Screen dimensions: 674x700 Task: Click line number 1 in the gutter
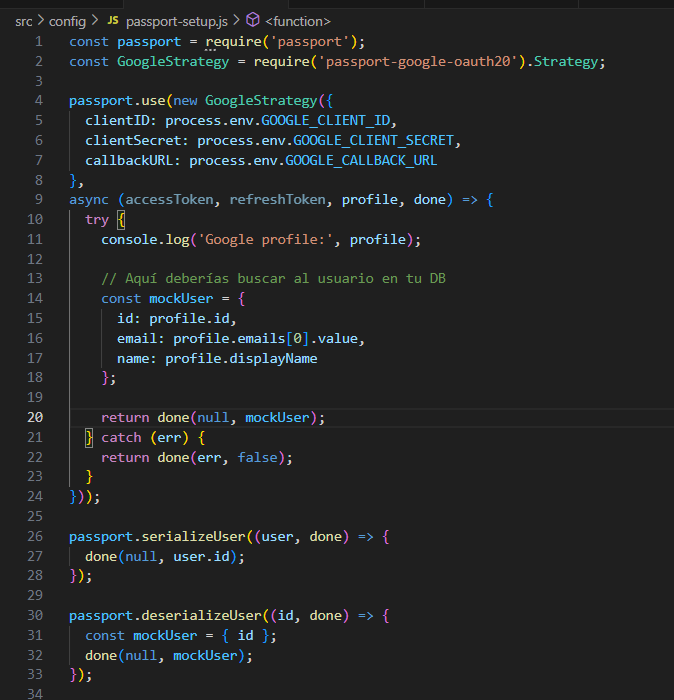point(39,42)
